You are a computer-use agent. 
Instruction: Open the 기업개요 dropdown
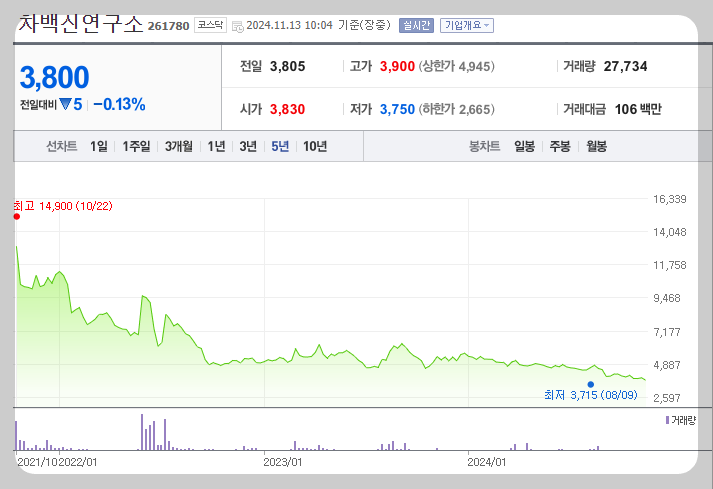[467, 25]
